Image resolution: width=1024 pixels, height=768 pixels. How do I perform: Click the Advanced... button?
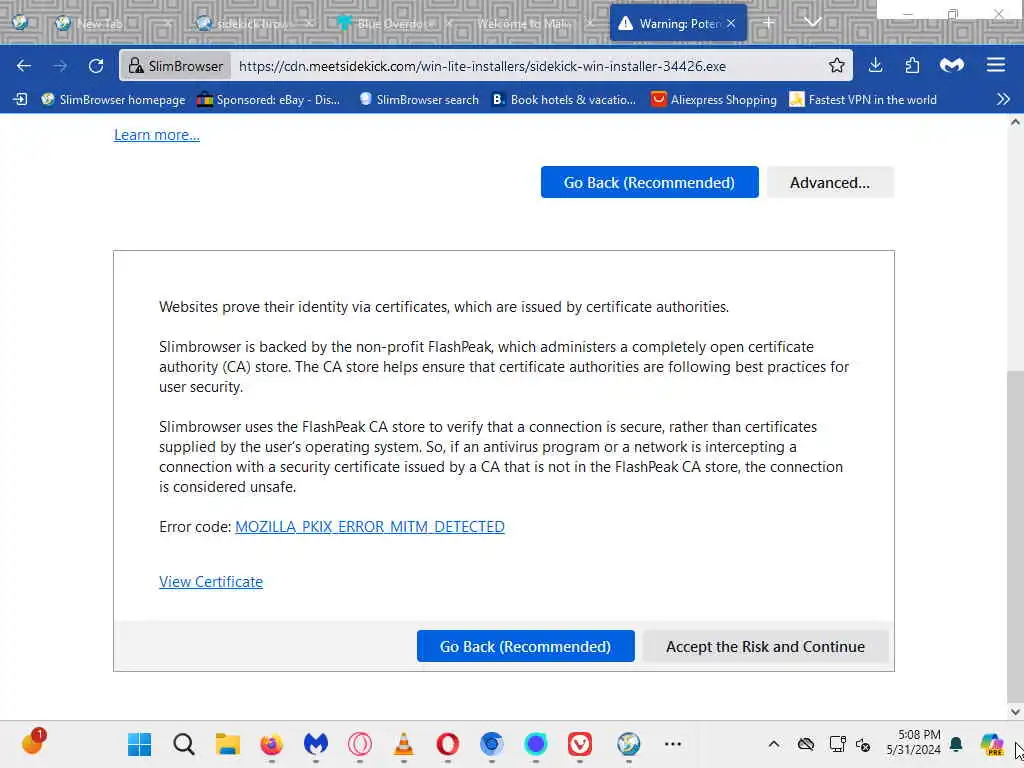(829, 182)
